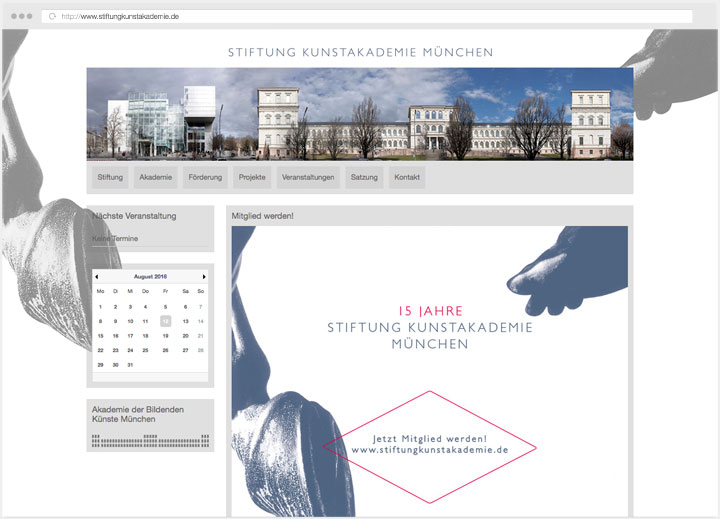Open the Satzung menu item
This screenshot has width=720, height=519.
364,177
